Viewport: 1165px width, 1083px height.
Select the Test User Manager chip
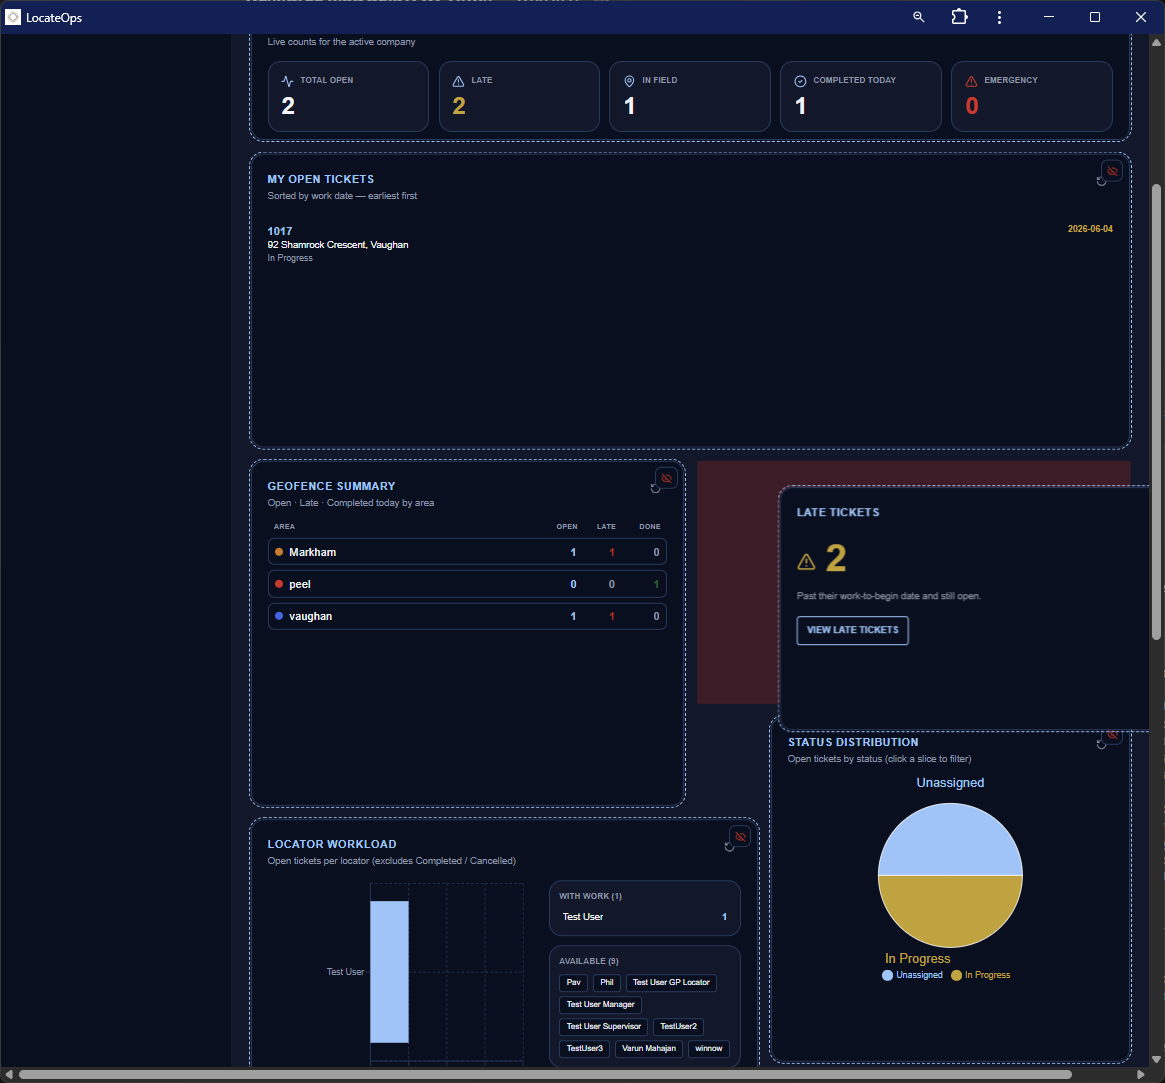pyautogui.click(x=600, y=1004)
